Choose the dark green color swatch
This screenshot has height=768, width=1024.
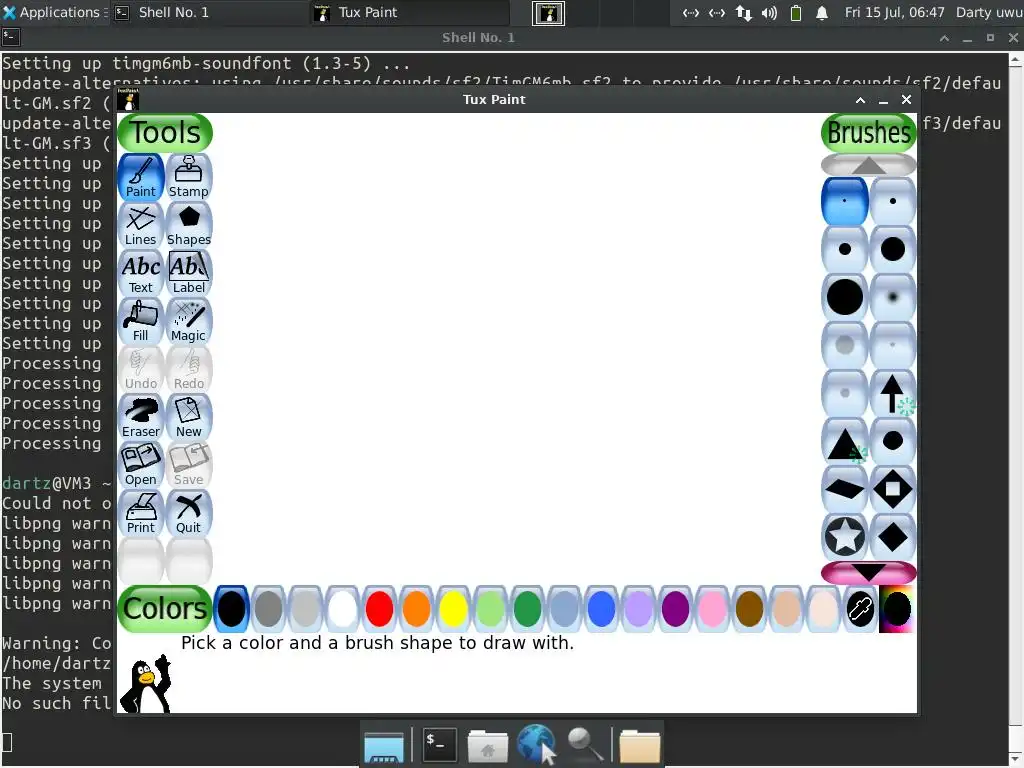[x=527, y=609]
